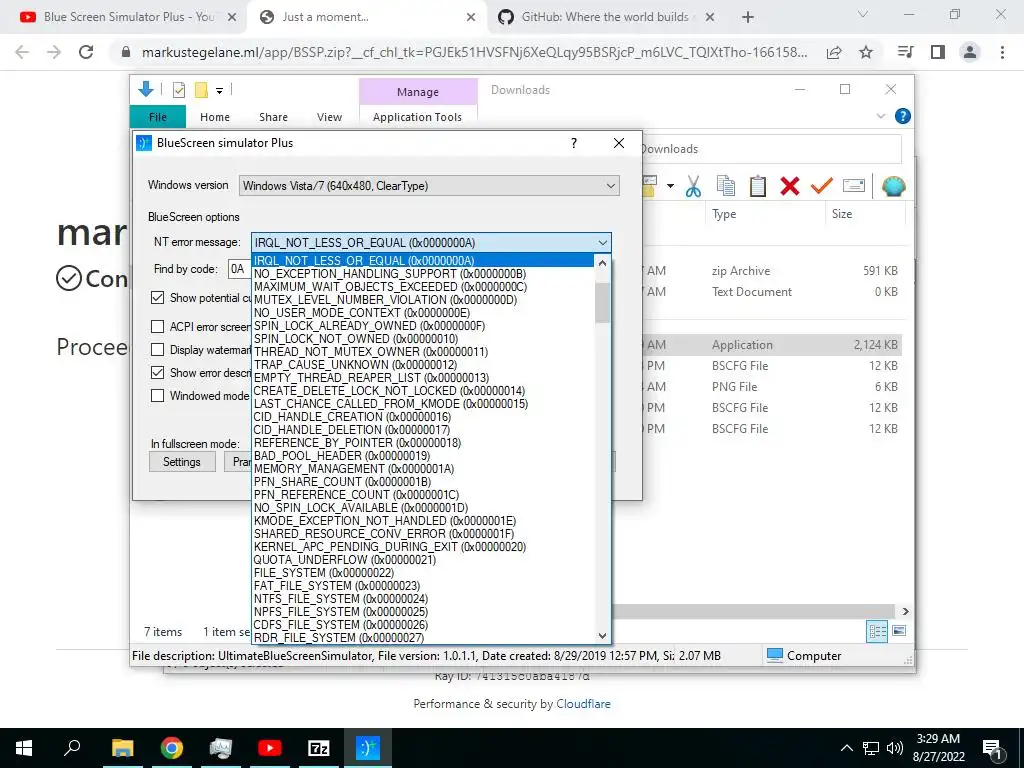Click the Chrome address bar URL

click(x=474, y=52)
